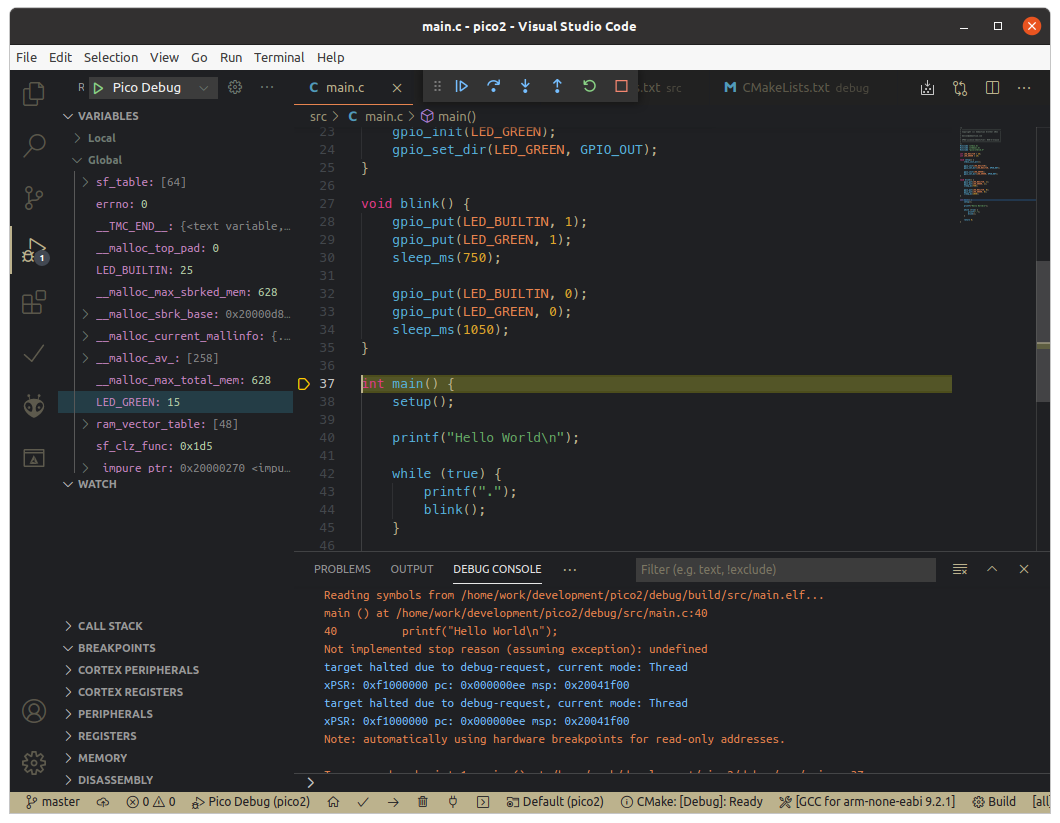This screenshot has height=823, width=1060.
Task: Restart the debug session
Action: pos(589,87)
